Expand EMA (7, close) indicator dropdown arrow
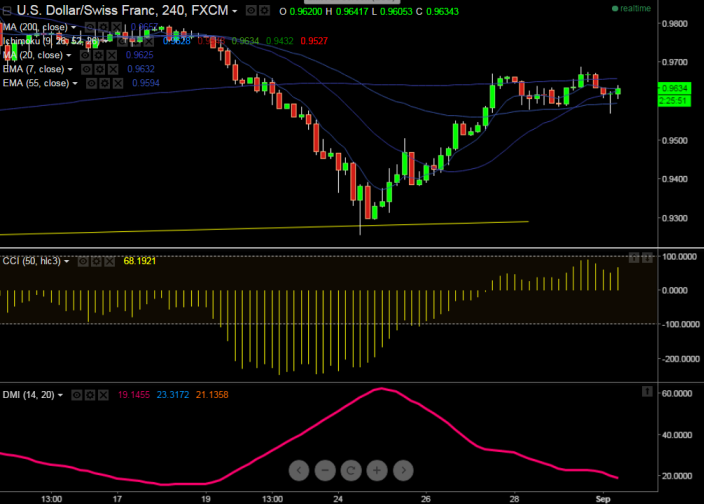This screenshot has height=504, width=704. pos(70,70)
